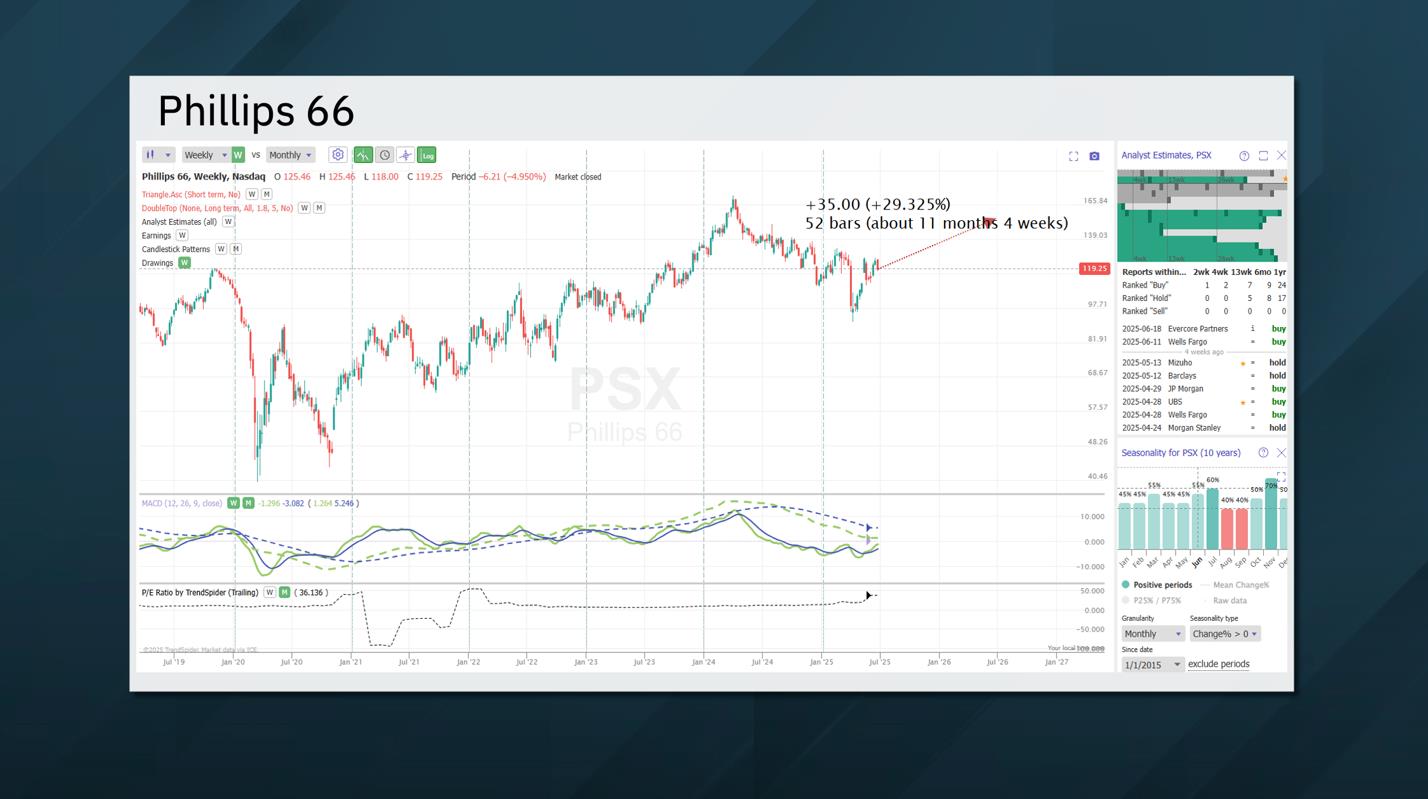Toggle green W badge for MACD

click(x=233, y=503)
